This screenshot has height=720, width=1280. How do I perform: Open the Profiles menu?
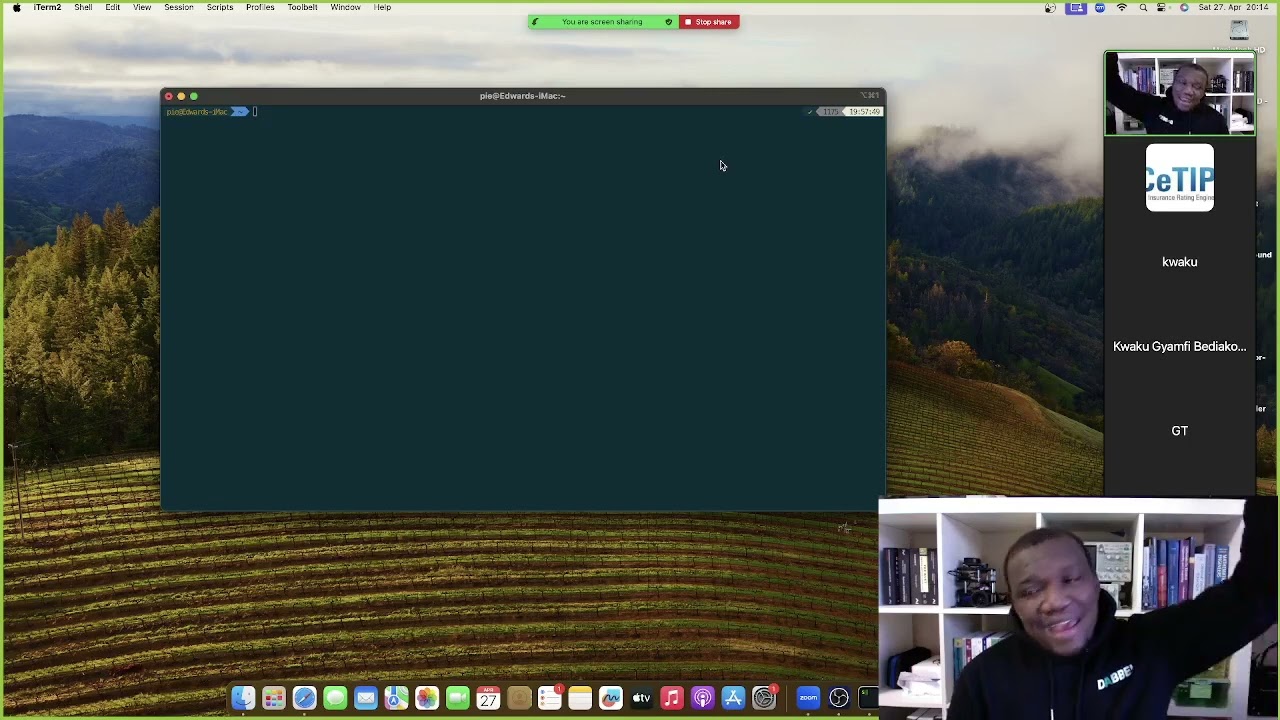coord(260,7)
